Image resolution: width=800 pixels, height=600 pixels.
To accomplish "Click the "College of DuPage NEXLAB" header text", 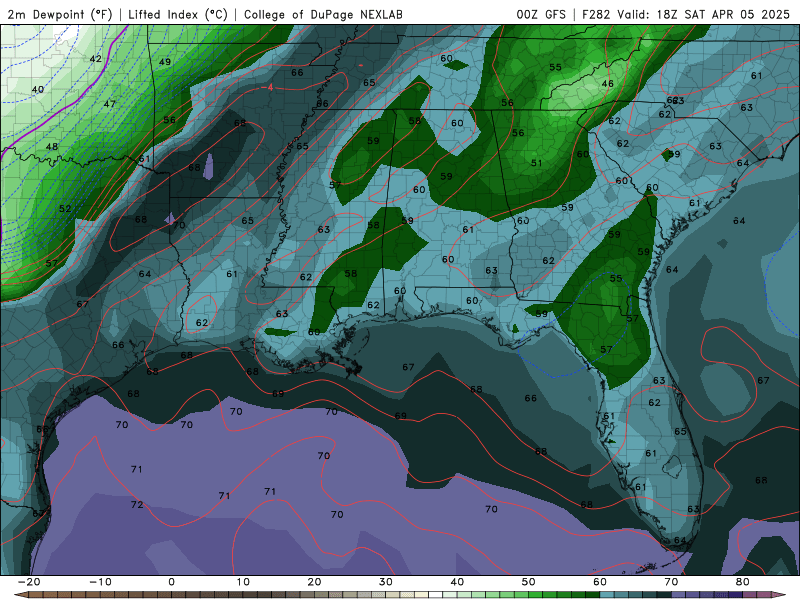I will (323, 14).
